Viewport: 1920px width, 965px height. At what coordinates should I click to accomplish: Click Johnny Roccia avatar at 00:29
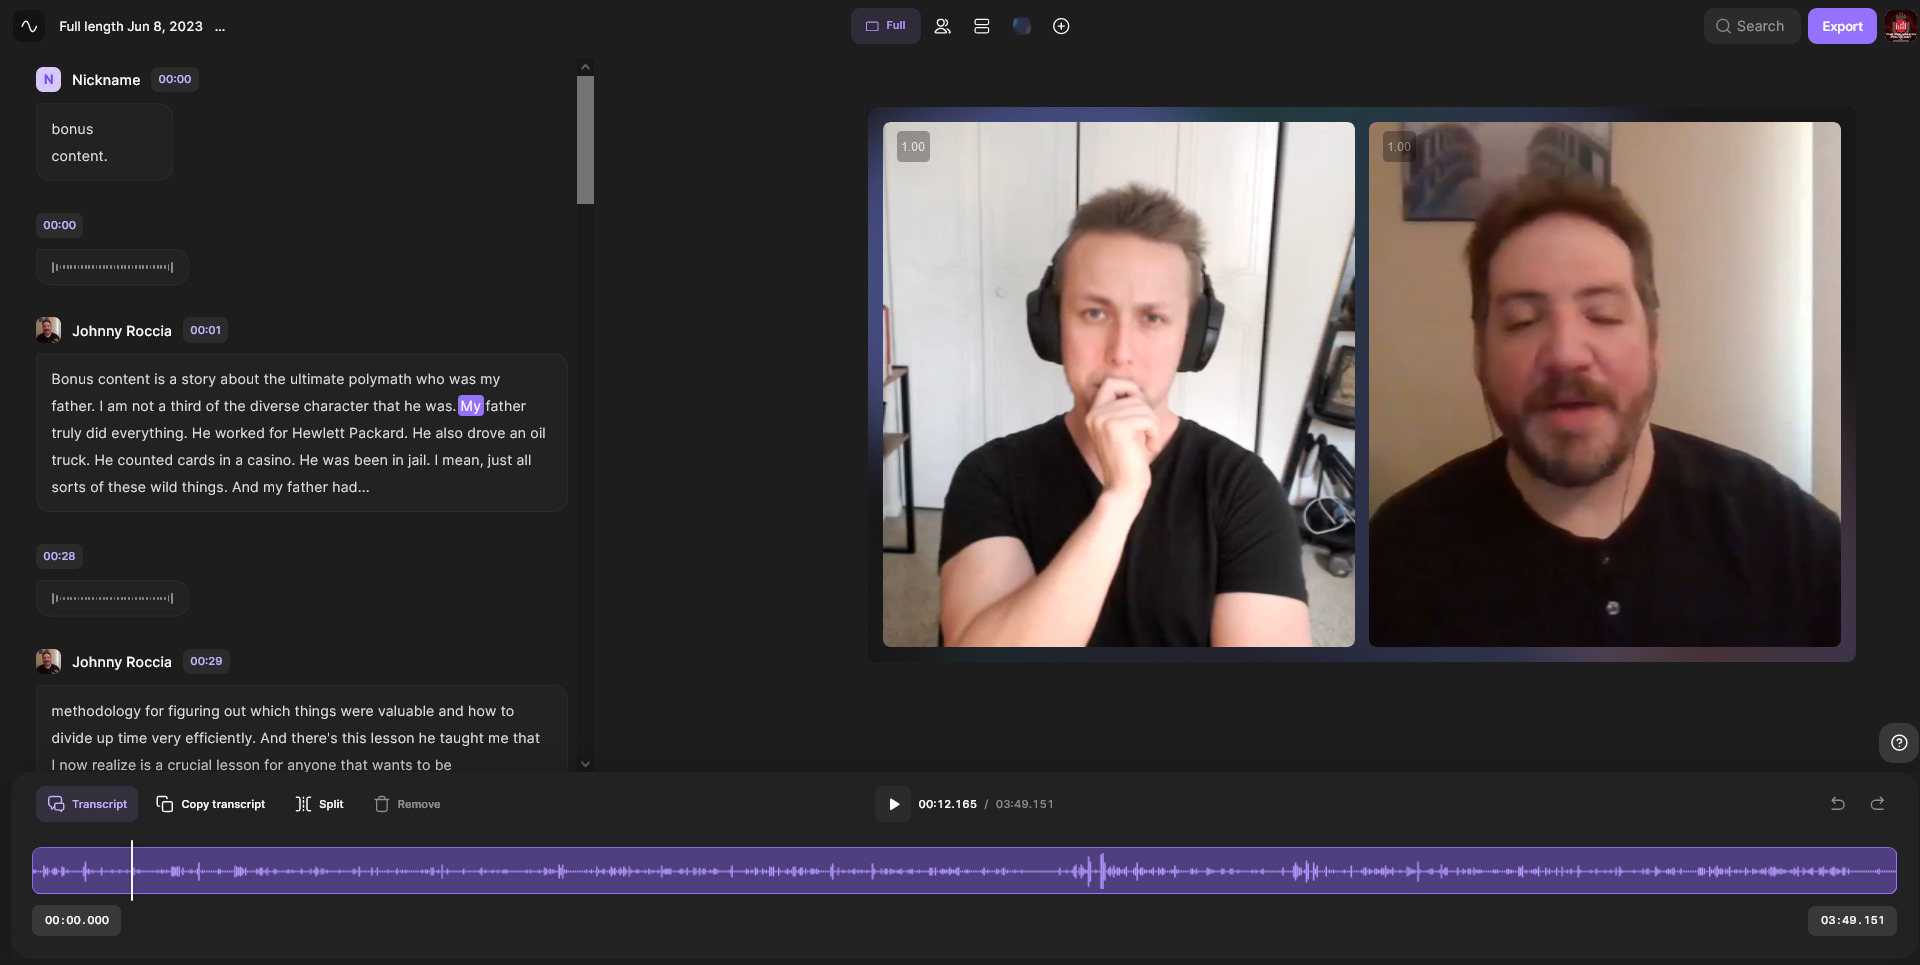click(48, 661)
